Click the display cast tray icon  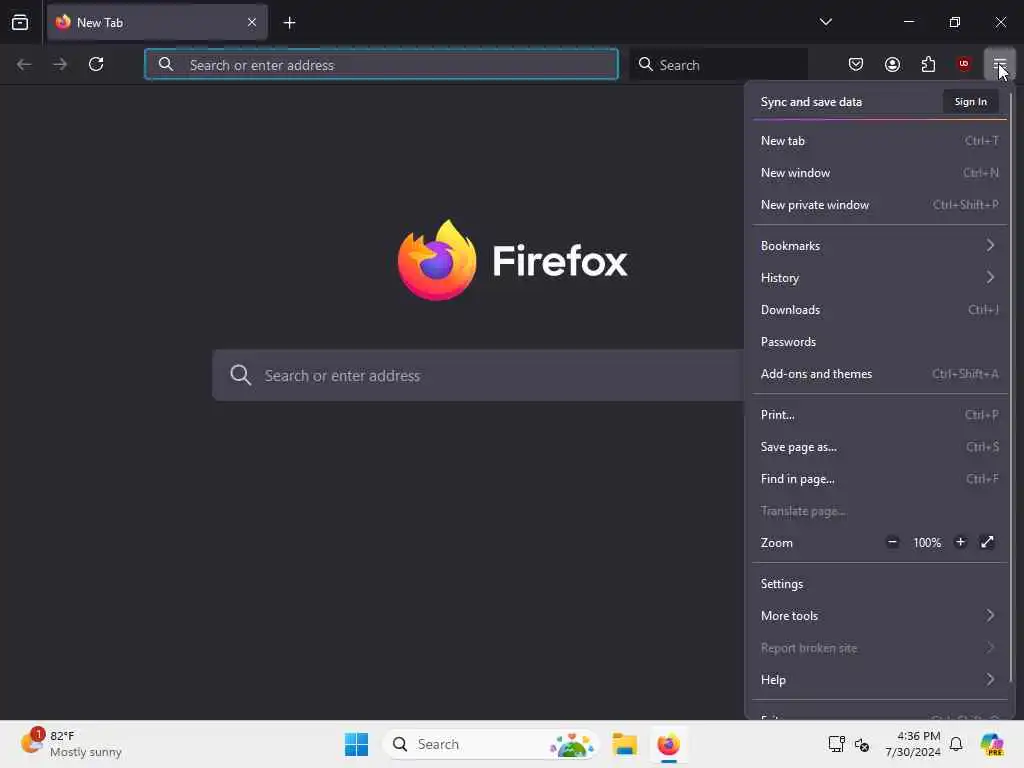pos(836,744)
